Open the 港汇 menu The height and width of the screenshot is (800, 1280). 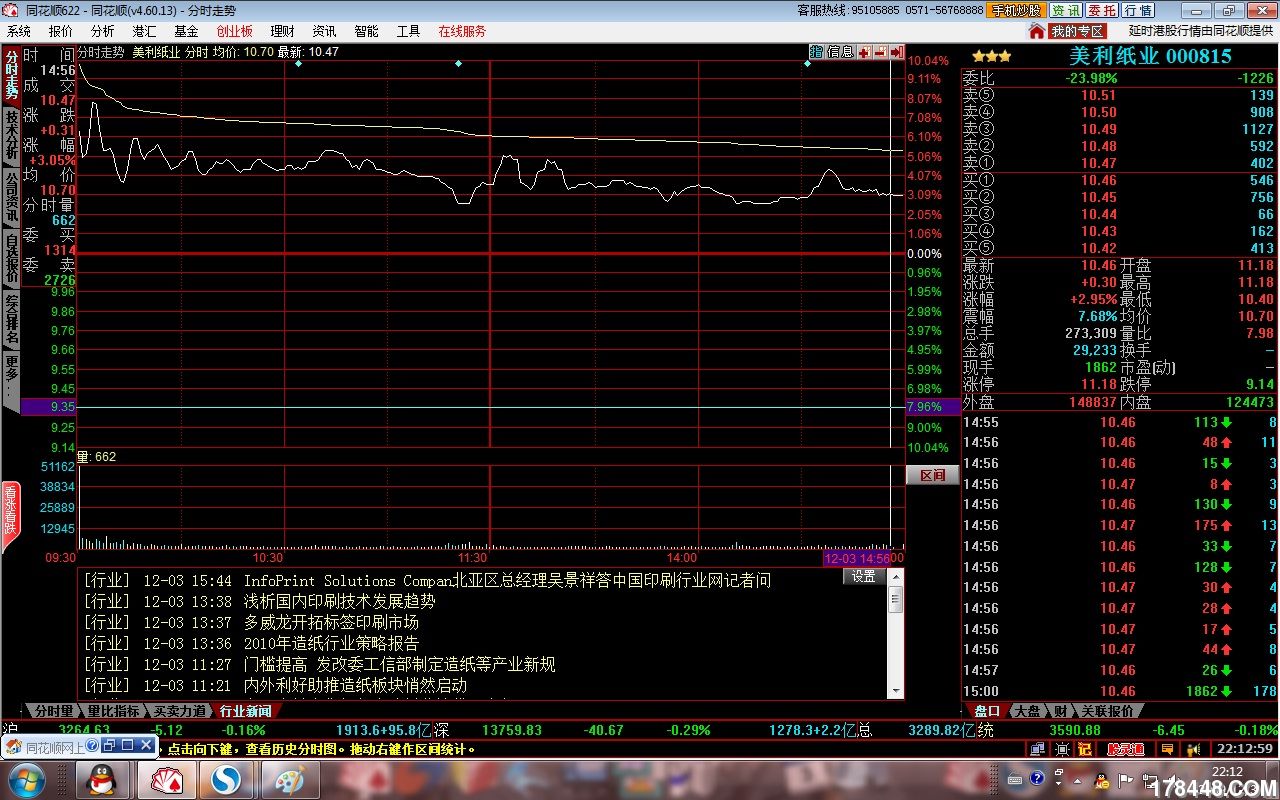tap(144, 31)
